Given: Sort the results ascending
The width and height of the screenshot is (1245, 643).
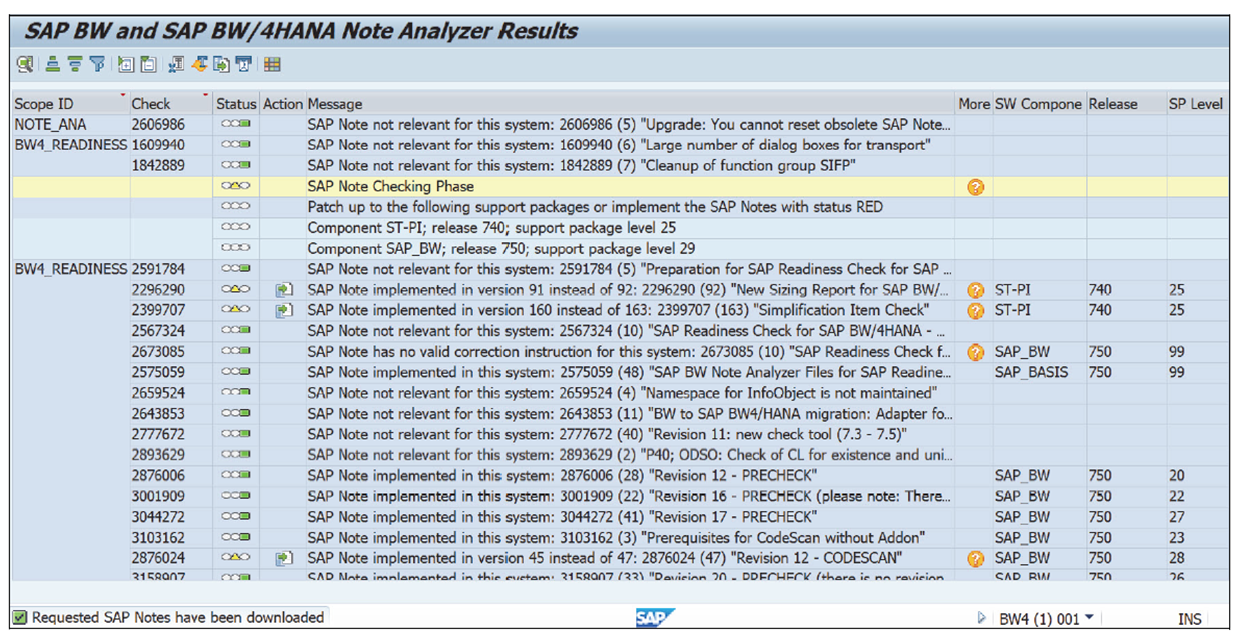Looking at the screenshot, I should click(x=52, y=63).
